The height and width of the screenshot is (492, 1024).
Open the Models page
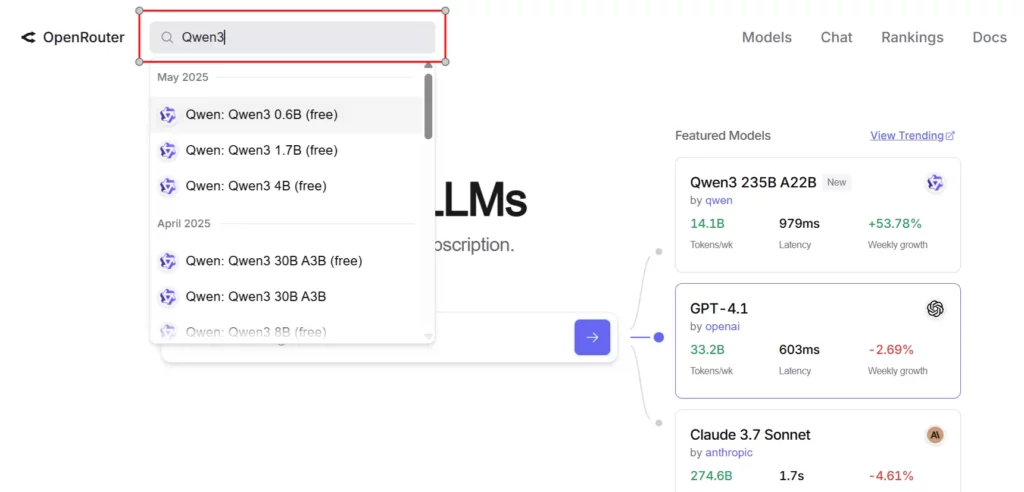767,37
